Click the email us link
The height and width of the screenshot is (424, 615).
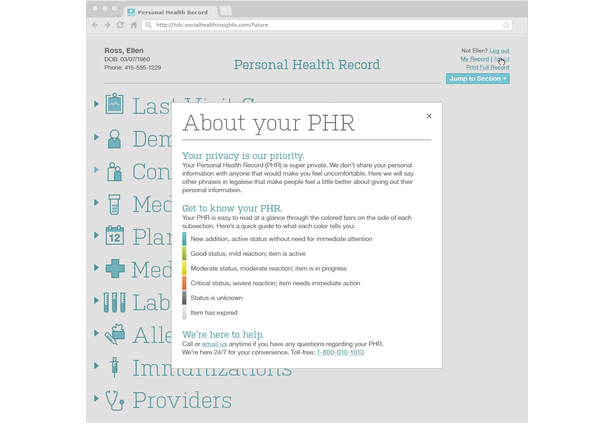[x=214, y=344]
